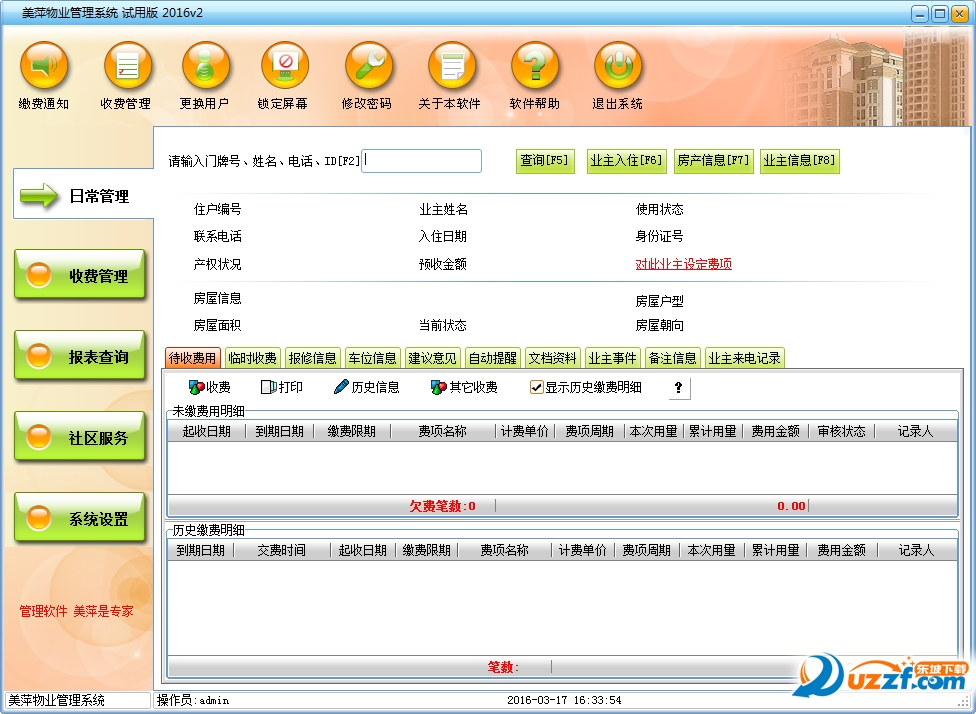Click the 管理软件 美萍是专家 slogan text
This screenshot has height=714, width=976.
pos(77,611)
